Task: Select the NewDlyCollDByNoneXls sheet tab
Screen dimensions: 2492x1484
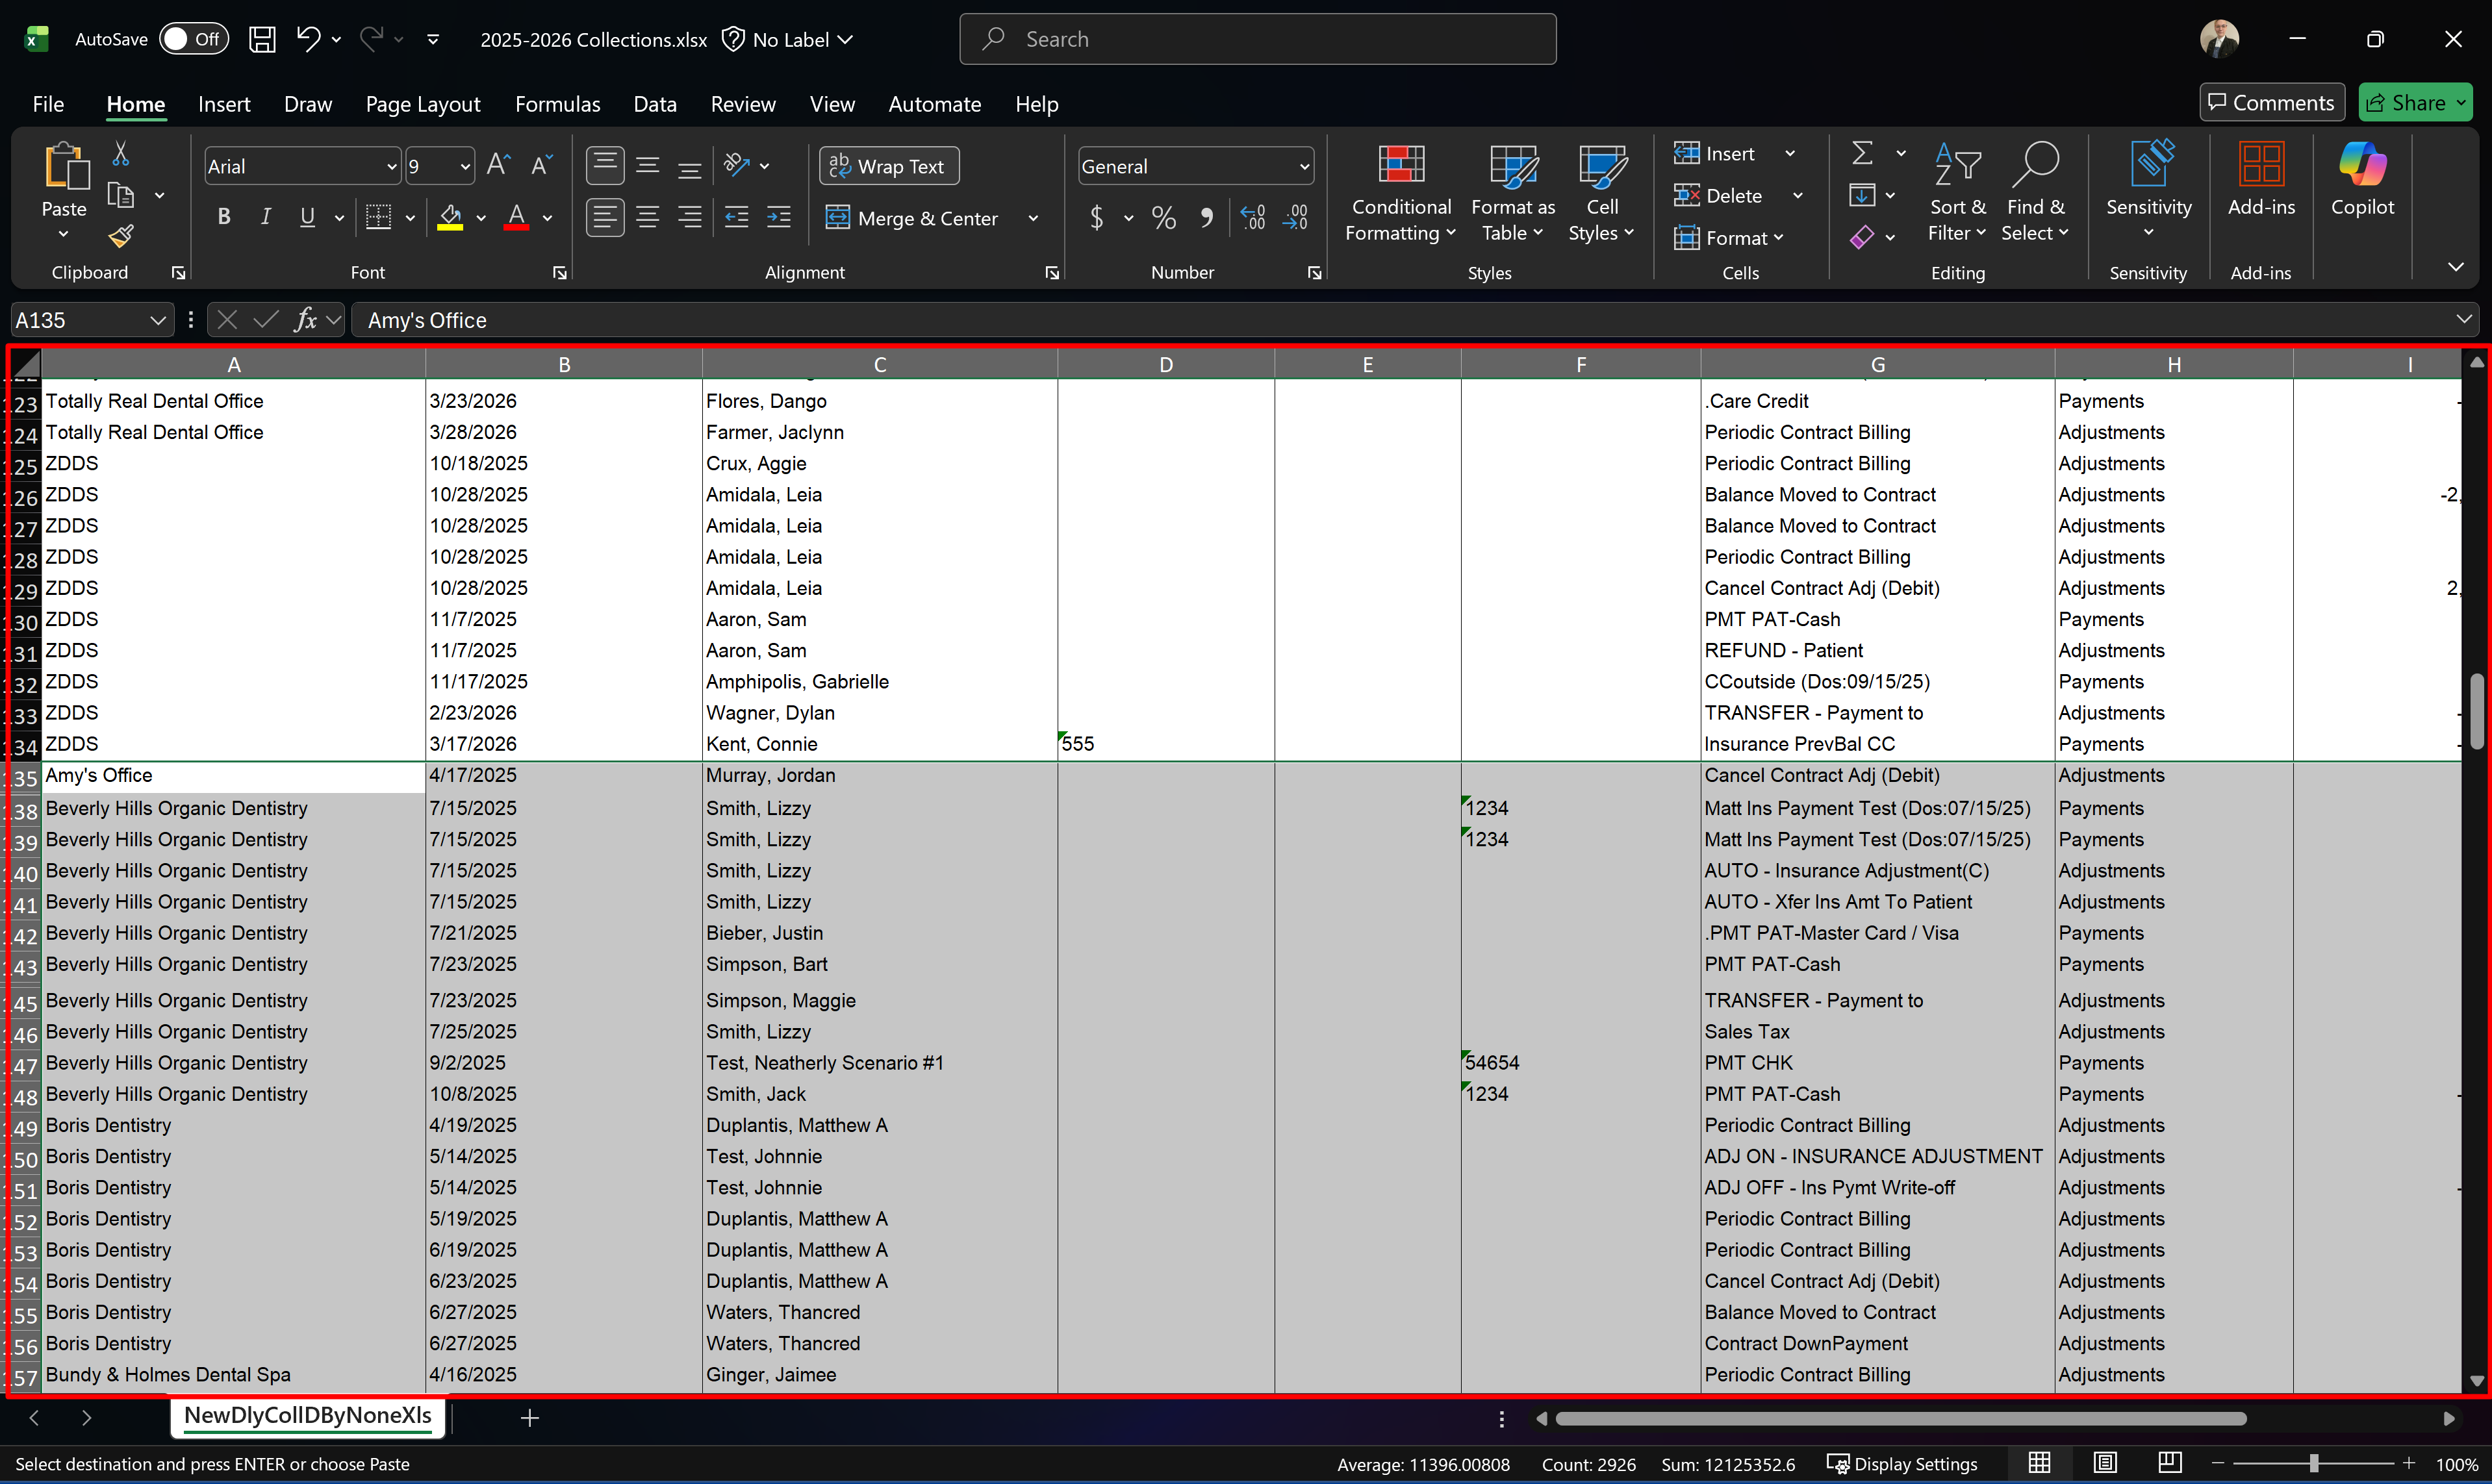Action: click(307, 1416)
